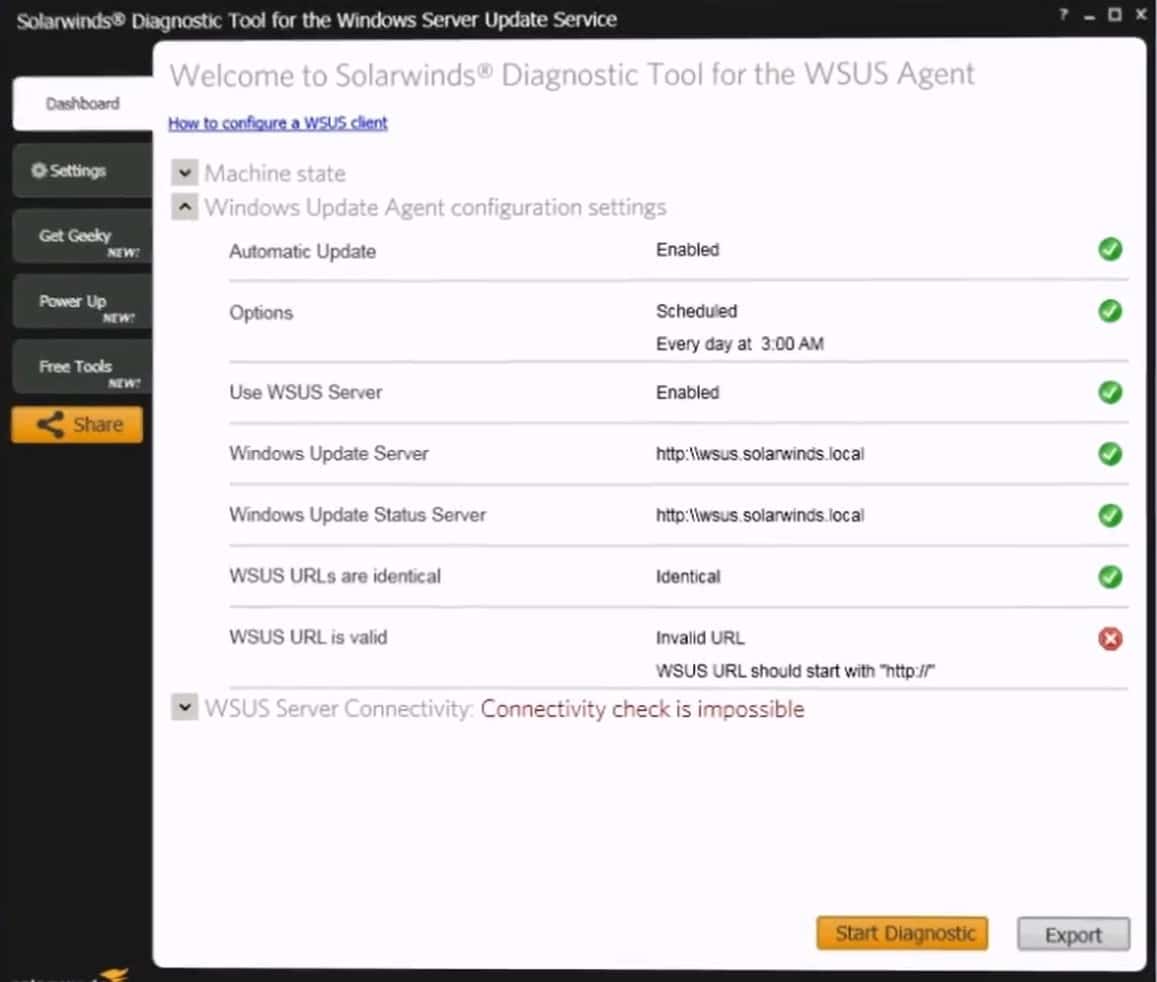Expand the Machine state section
1157x982 pixels.
(184, 173)
